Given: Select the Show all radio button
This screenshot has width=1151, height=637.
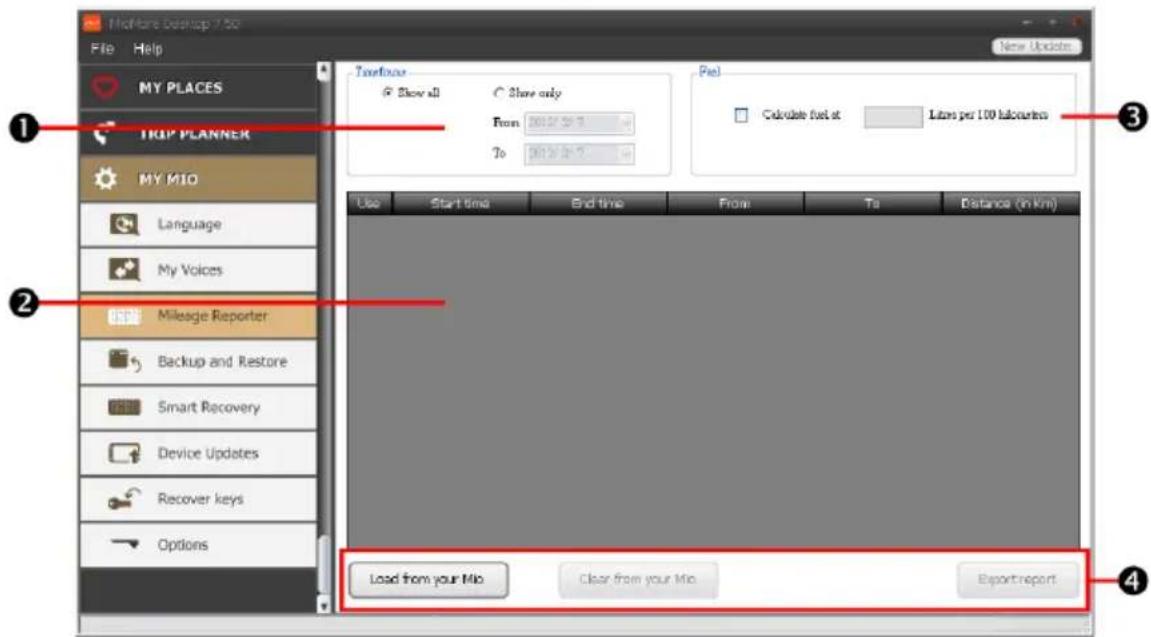Looking at the screenshot, I should click(x=387, y=92).
